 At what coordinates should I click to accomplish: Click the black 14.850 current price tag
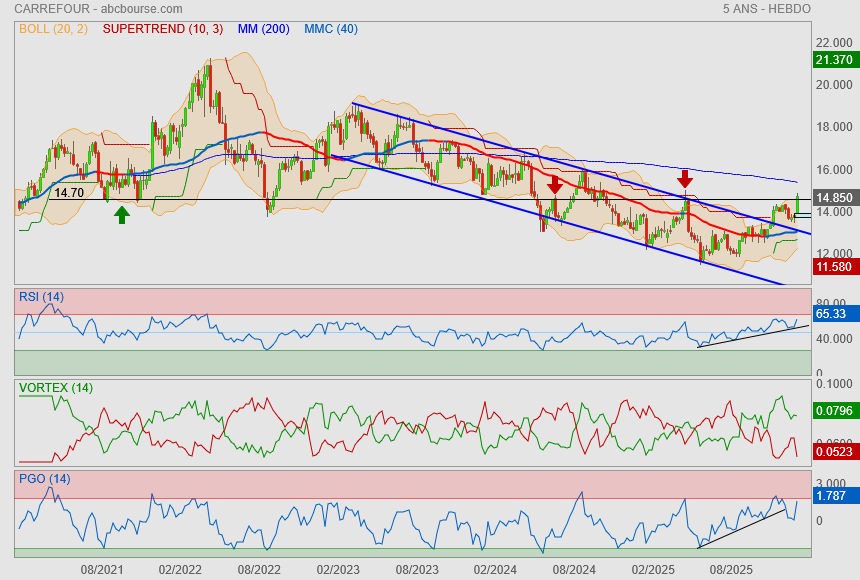click(x=834, y=198)
